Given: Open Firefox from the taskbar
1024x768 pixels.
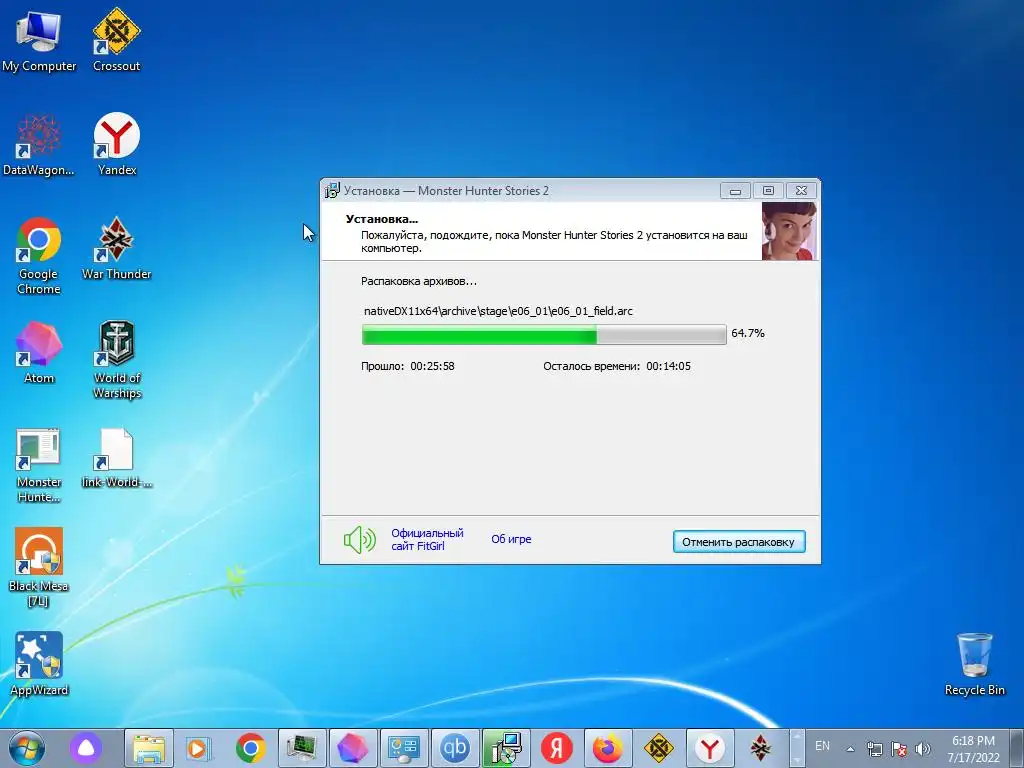Looking at the screenshot, I should point(607,748).
